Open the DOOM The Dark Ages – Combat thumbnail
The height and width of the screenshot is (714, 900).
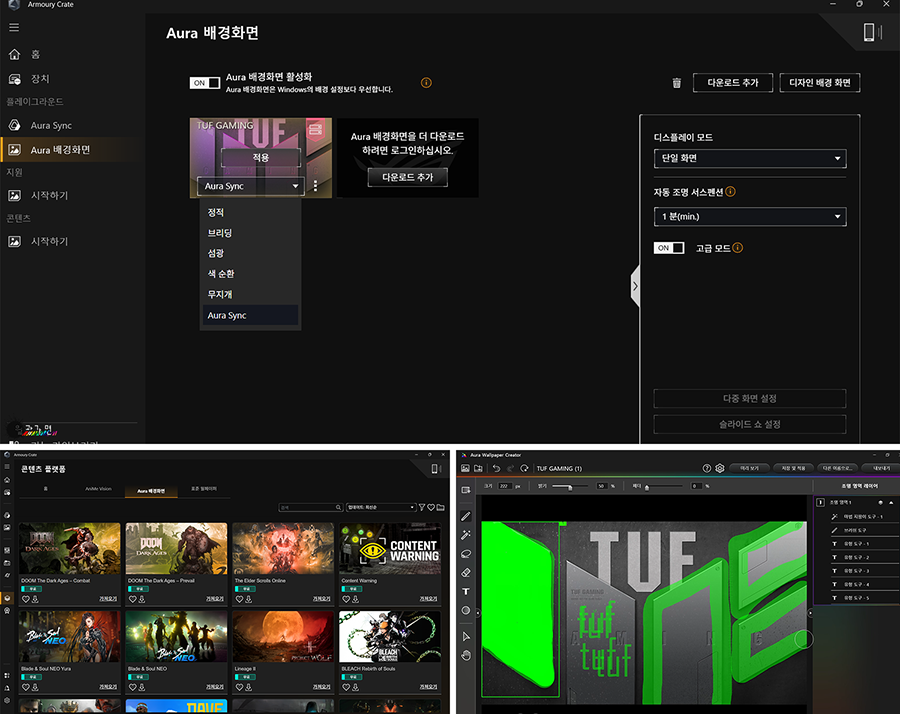click(70, 548)
